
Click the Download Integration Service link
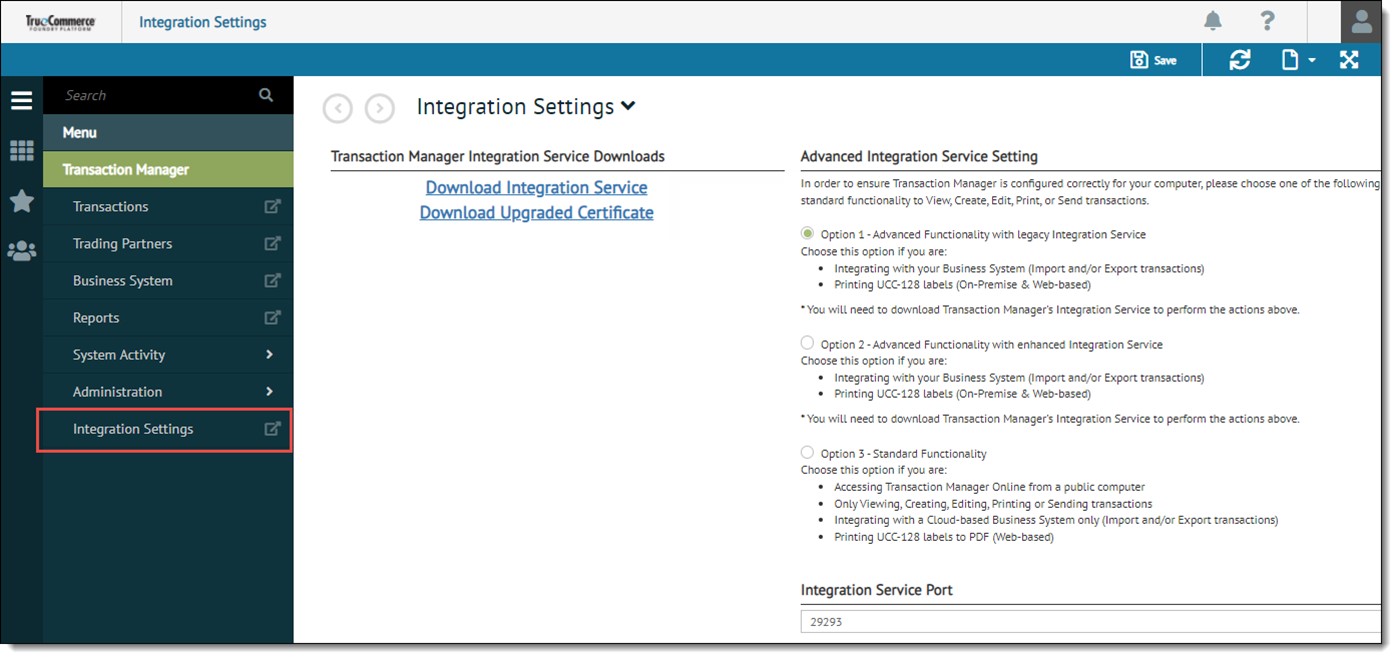click(537, 188)
